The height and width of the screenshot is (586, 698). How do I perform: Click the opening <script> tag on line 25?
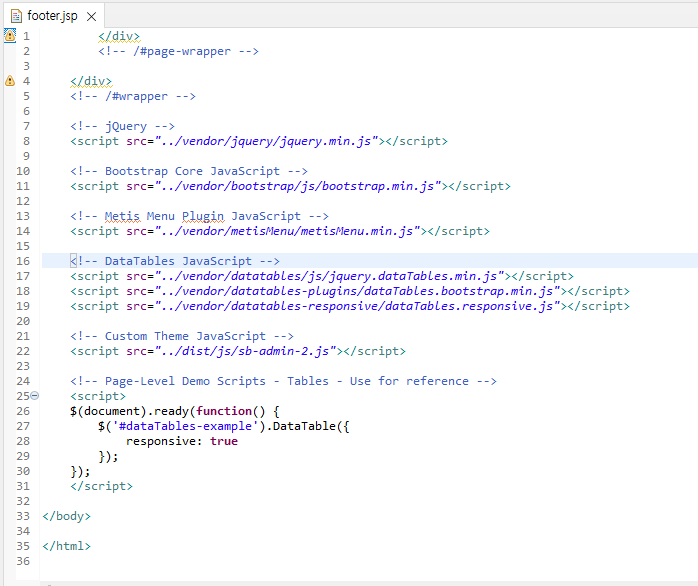click(98, 396)
